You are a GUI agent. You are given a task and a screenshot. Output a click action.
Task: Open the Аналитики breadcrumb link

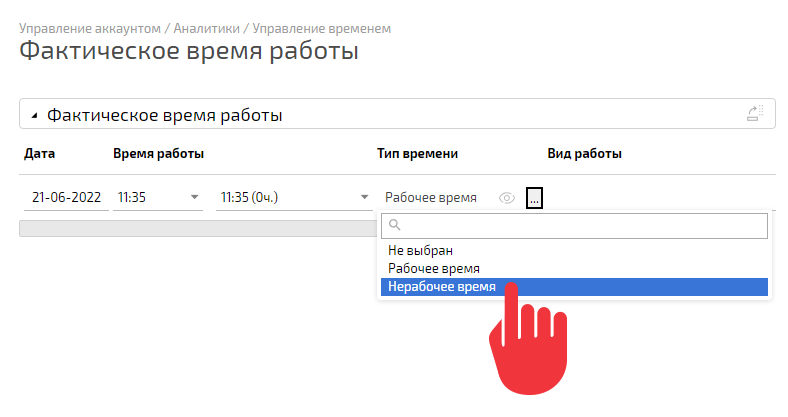(207, 29)
